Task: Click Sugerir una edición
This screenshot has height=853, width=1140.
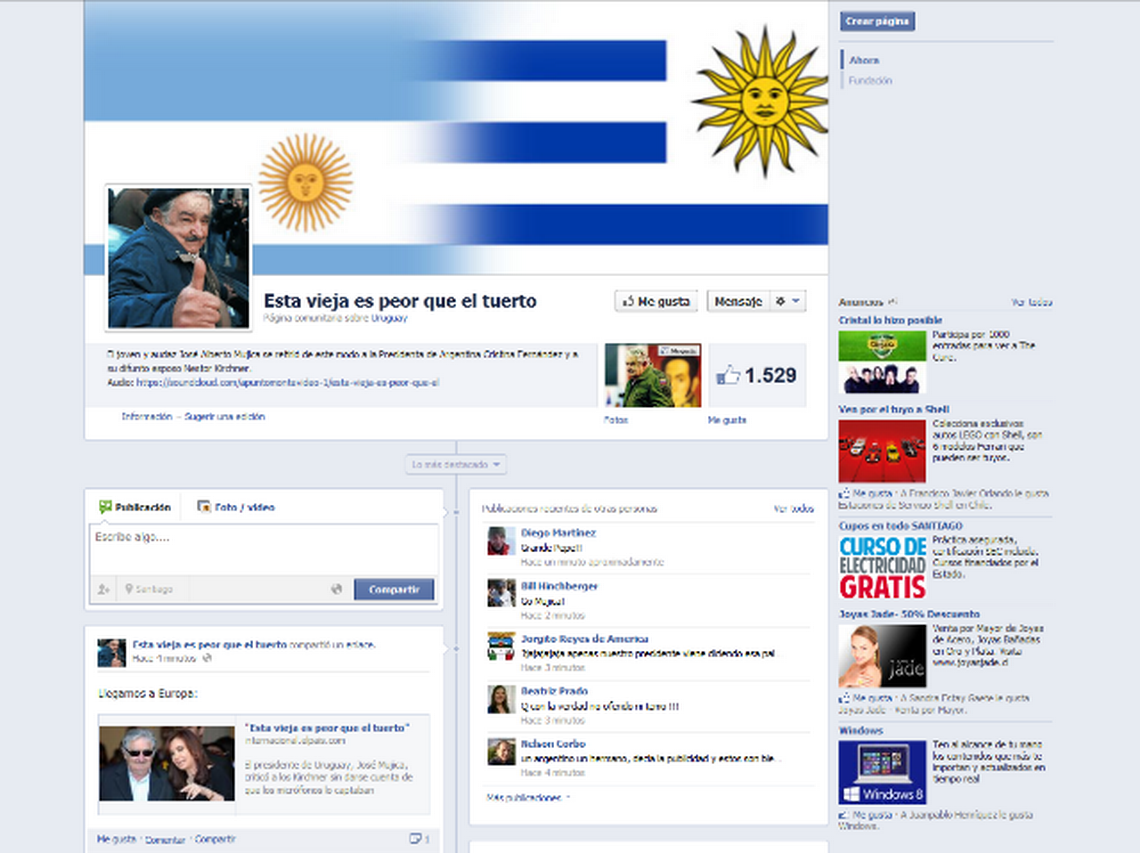Action: pyautogui.click(x=225, y=417)
